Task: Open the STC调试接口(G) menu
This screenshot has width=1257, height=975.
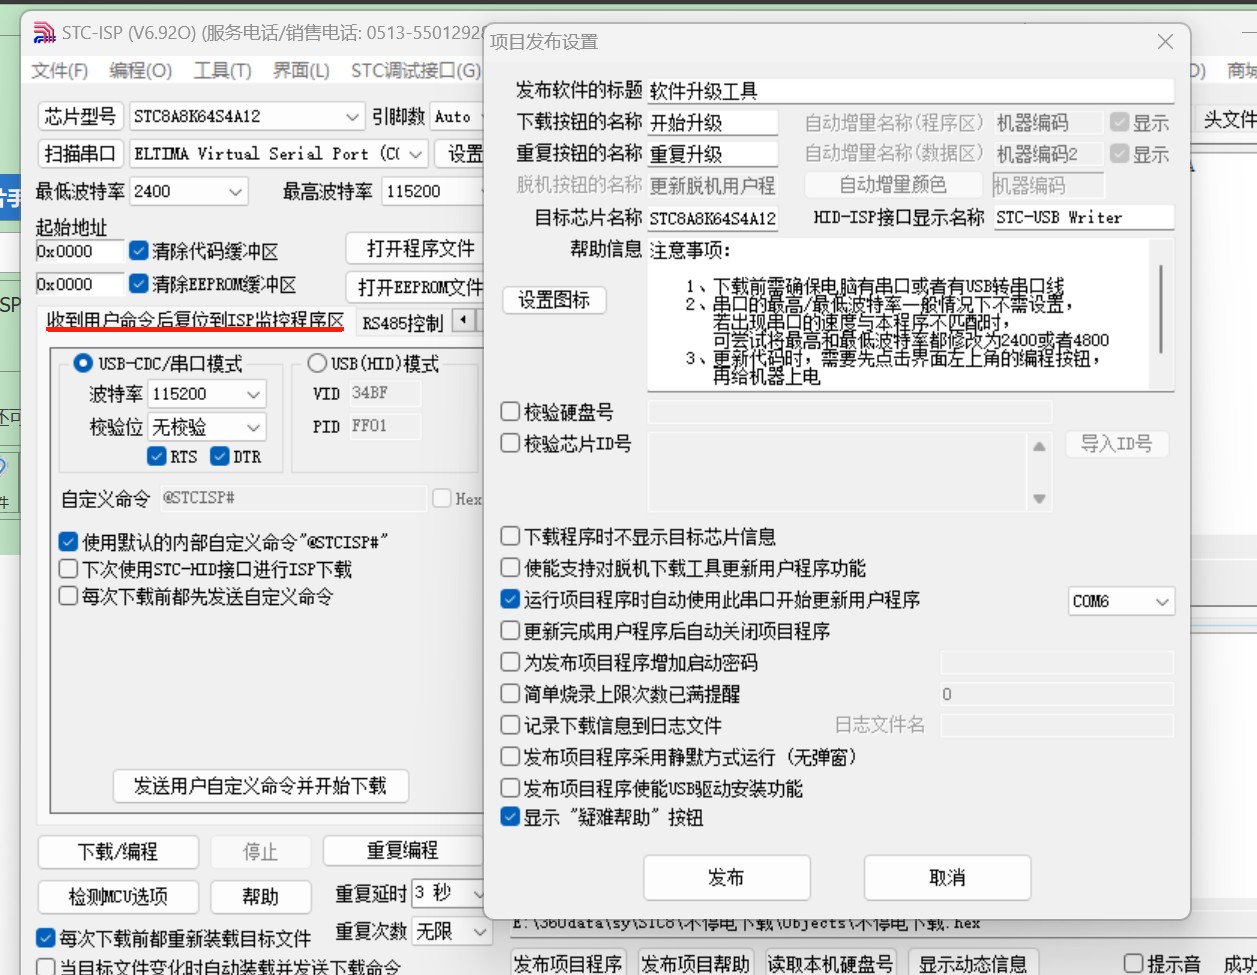Action: (416, 71)
